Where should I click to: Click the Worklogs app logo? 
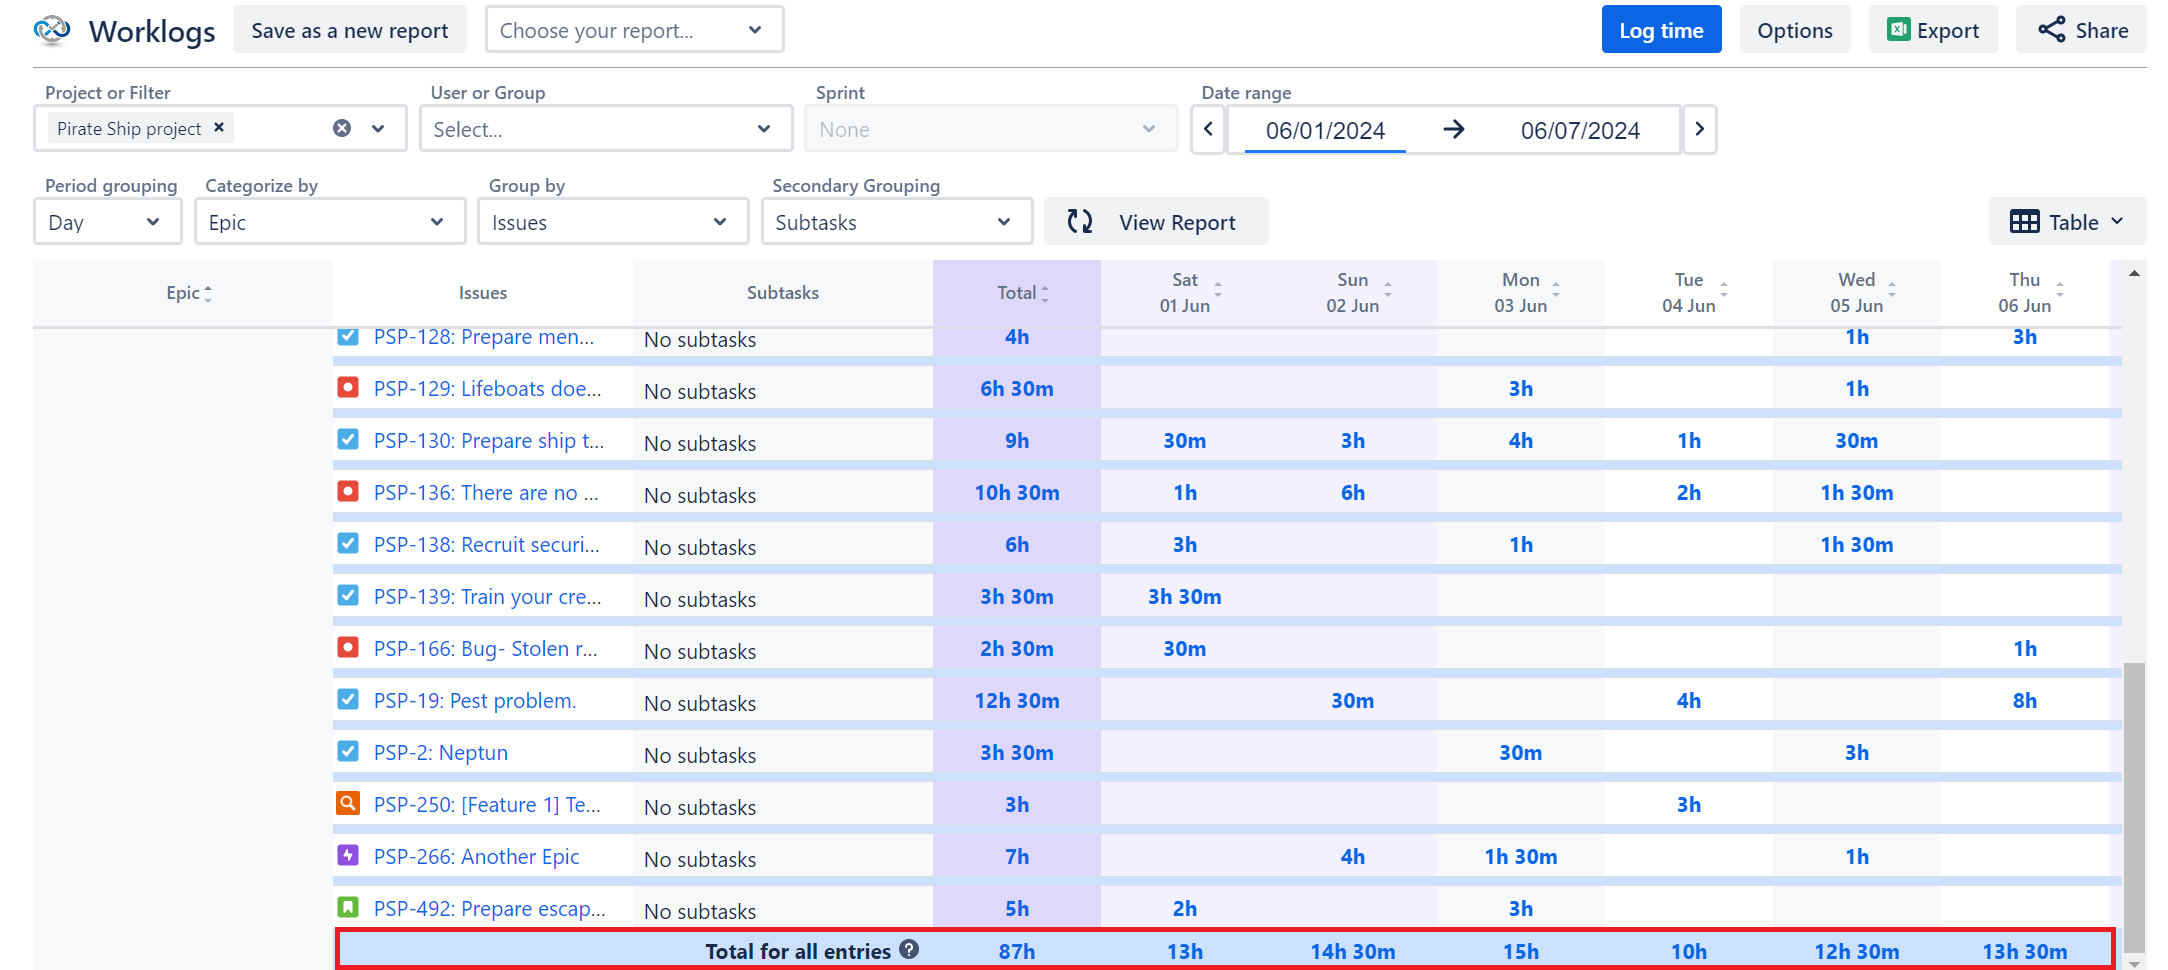51,30
